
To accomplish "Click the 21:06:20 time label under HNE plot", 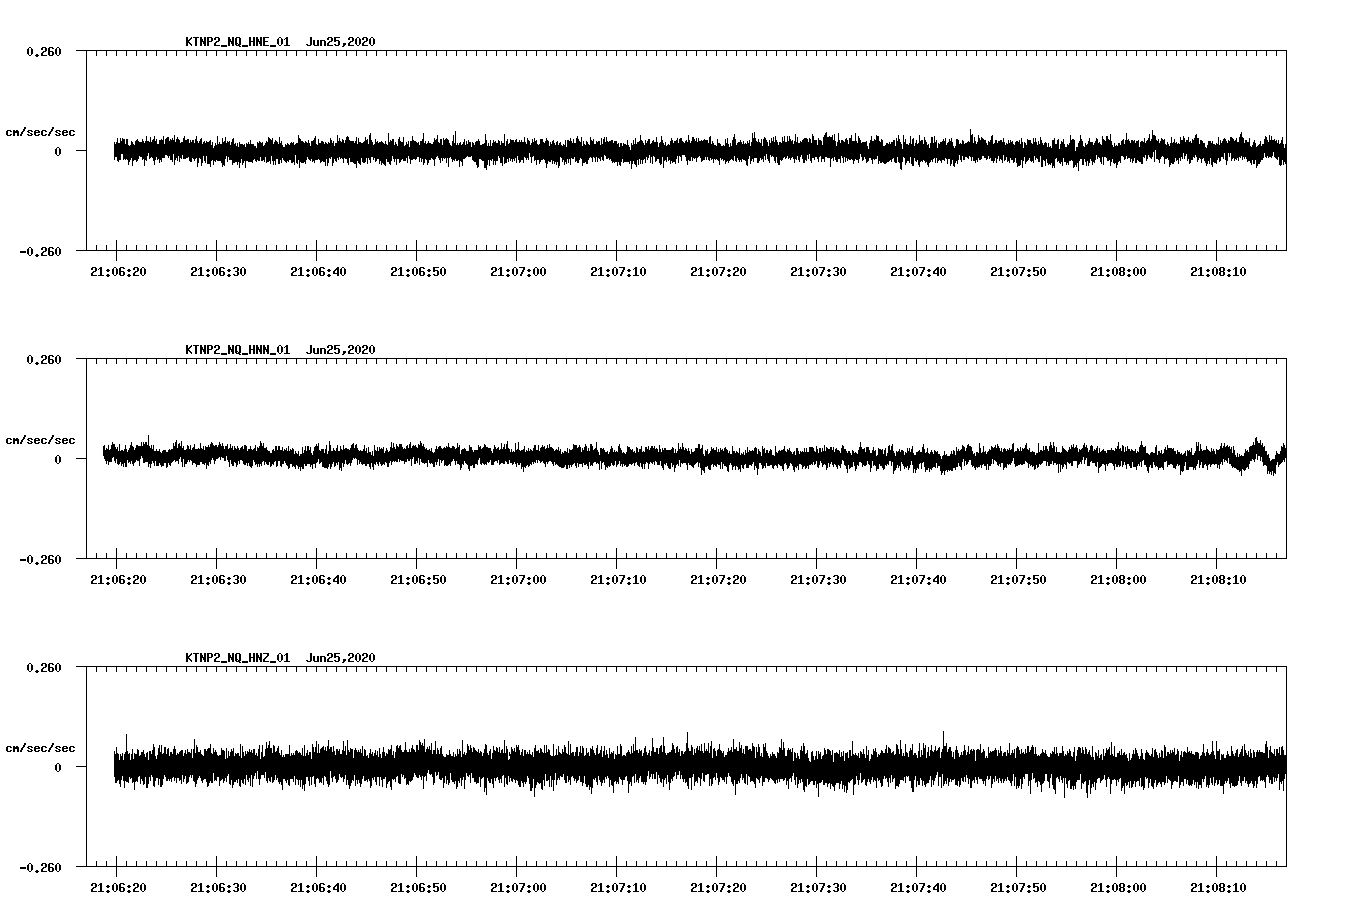I will coord(118,272).
